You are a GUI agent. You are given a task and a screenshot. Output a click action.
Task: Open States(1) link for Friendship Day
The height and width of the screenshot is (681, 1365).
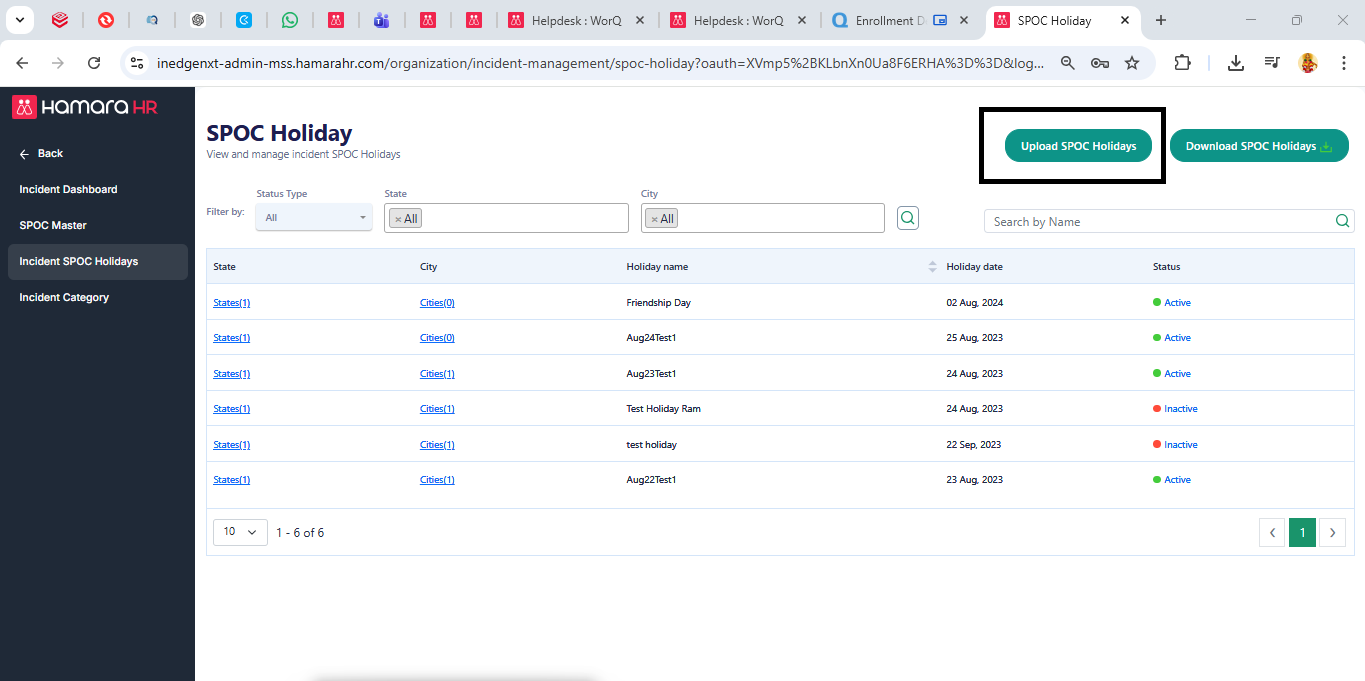tap(231, 302)
